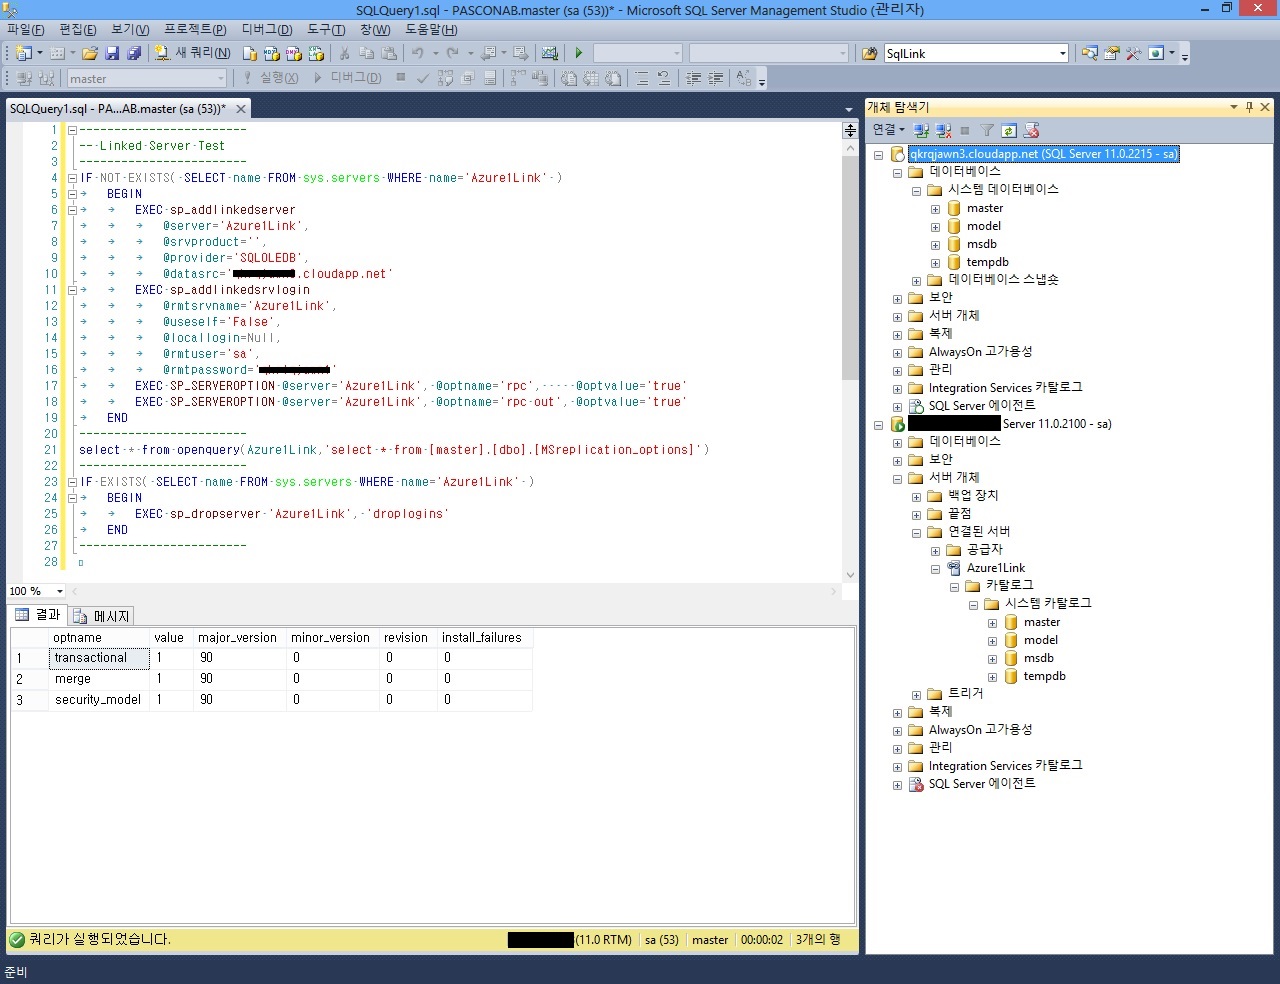Click the Save All icon
Viewport: 1280px width, 984px height.
(134, 53)
